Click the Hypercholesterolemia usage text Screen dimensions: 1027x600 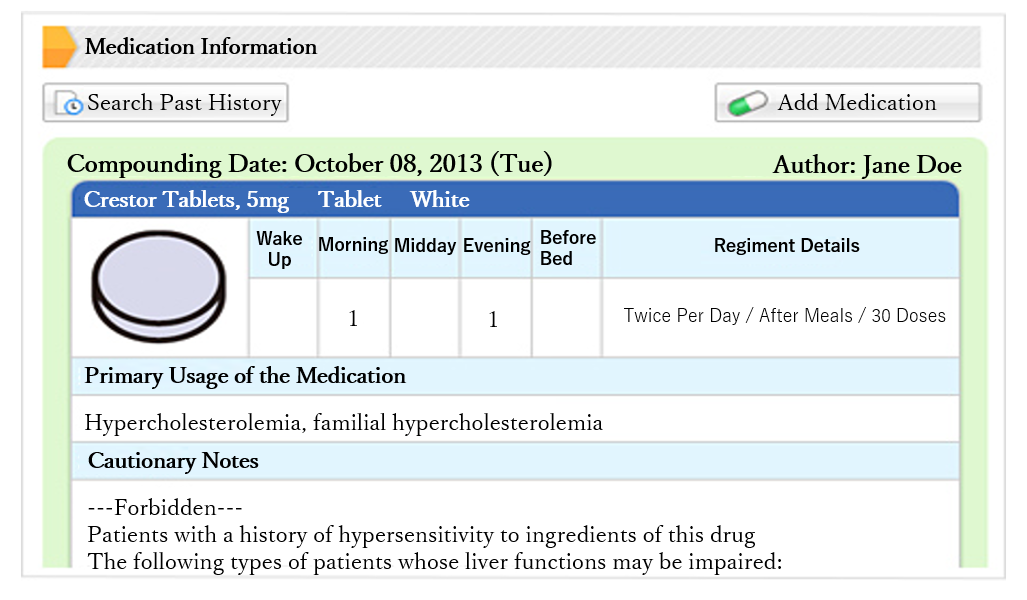click(343, 422)
